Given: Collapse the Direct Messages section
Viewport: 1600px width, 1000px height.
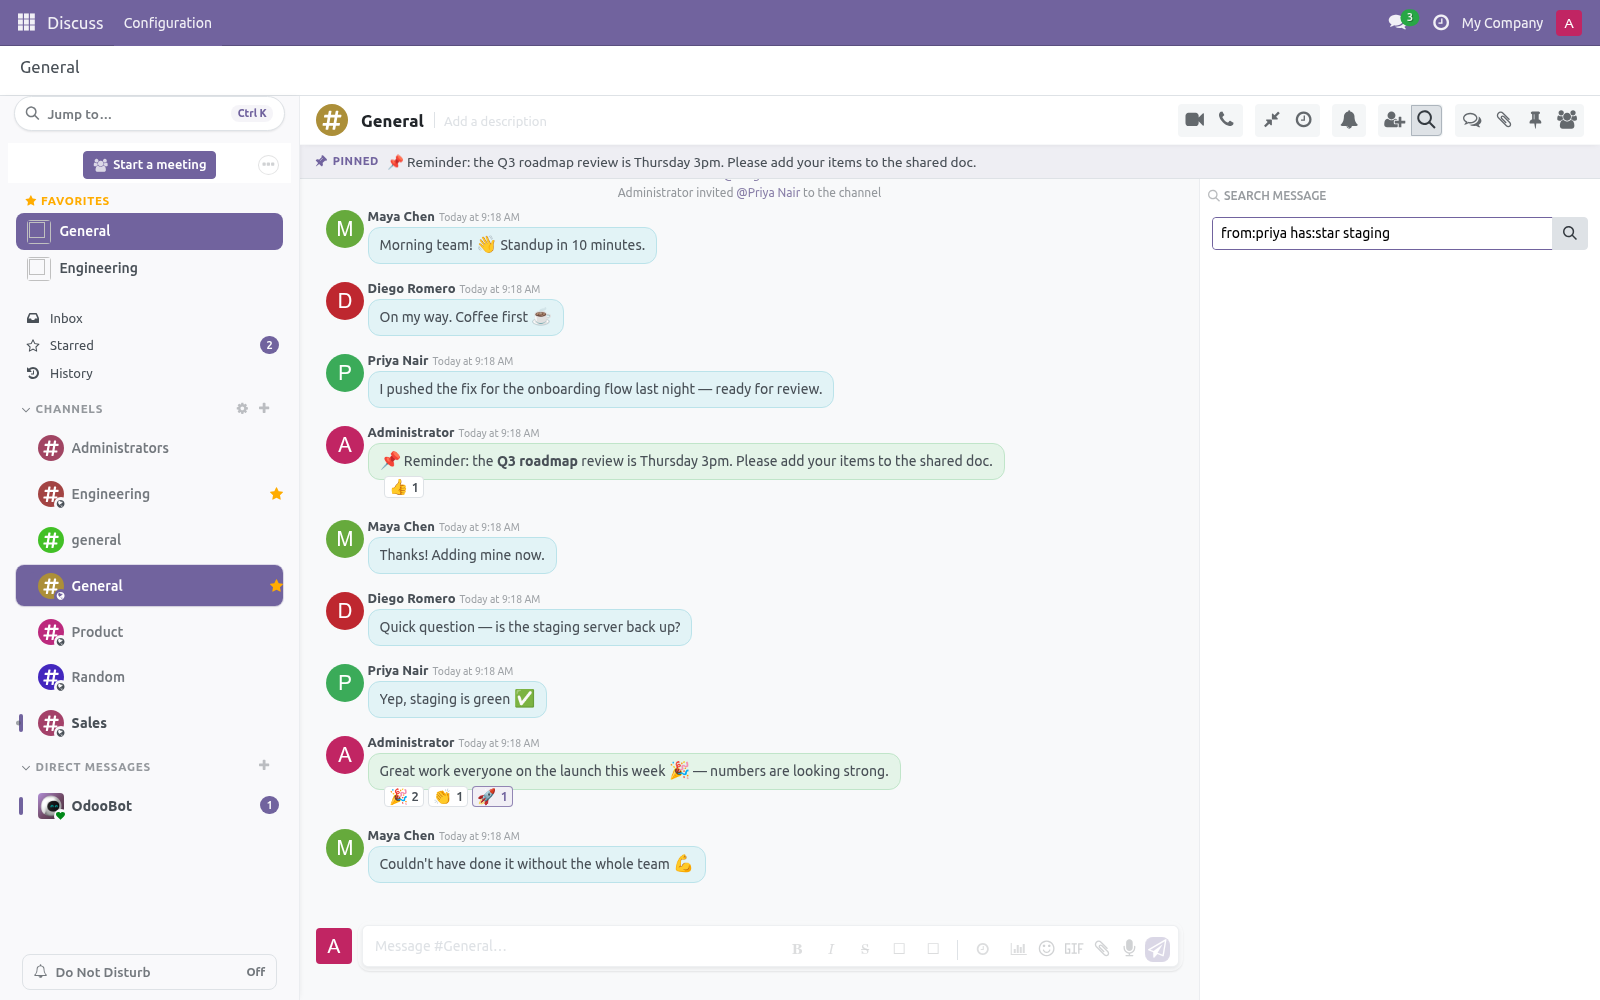Looking at the screenshot, I should (86, 767).
